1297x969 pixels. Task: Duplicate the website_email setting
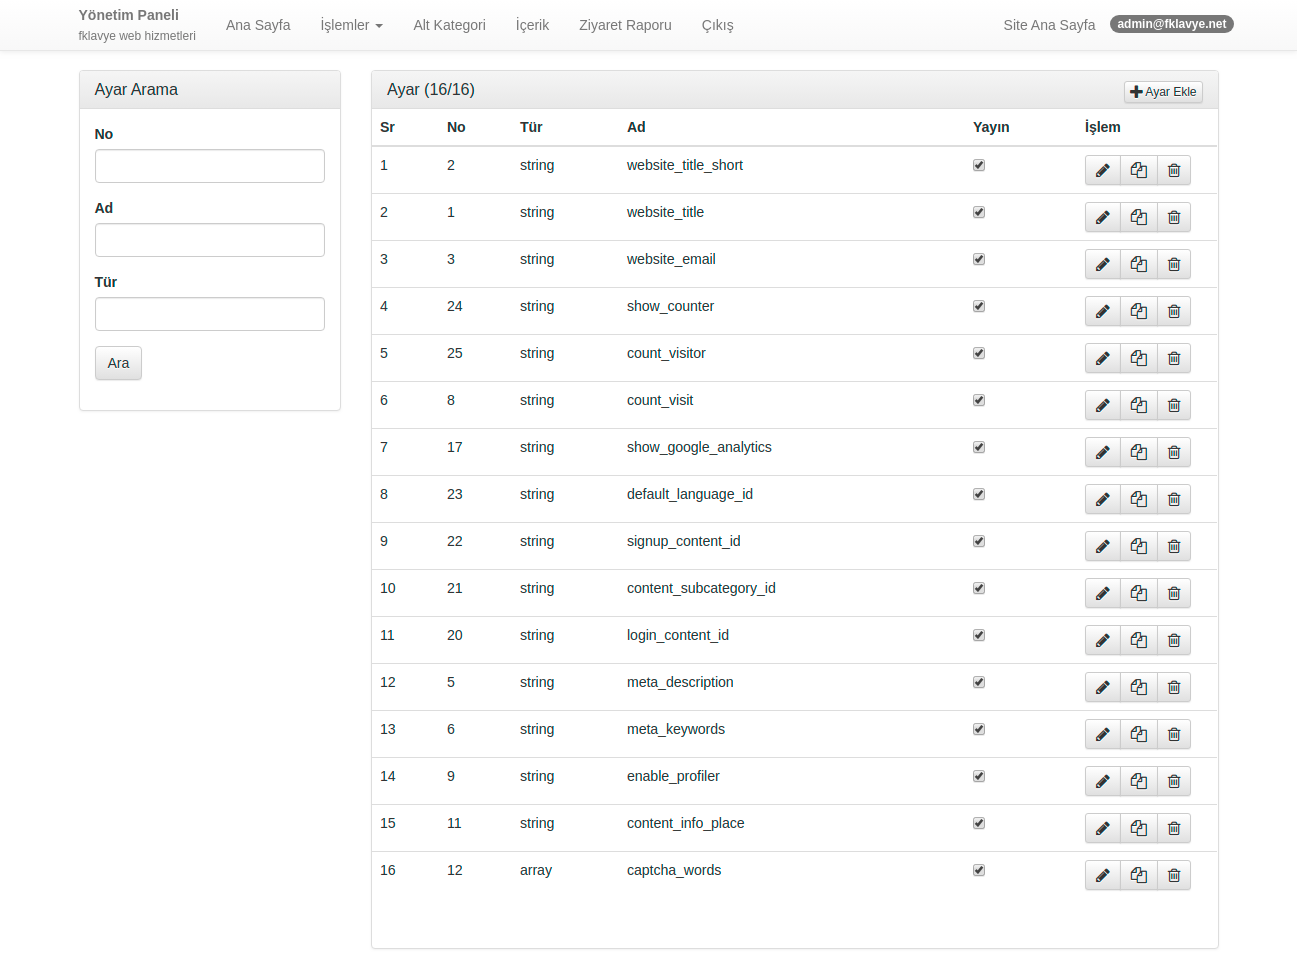point(1138,264)
